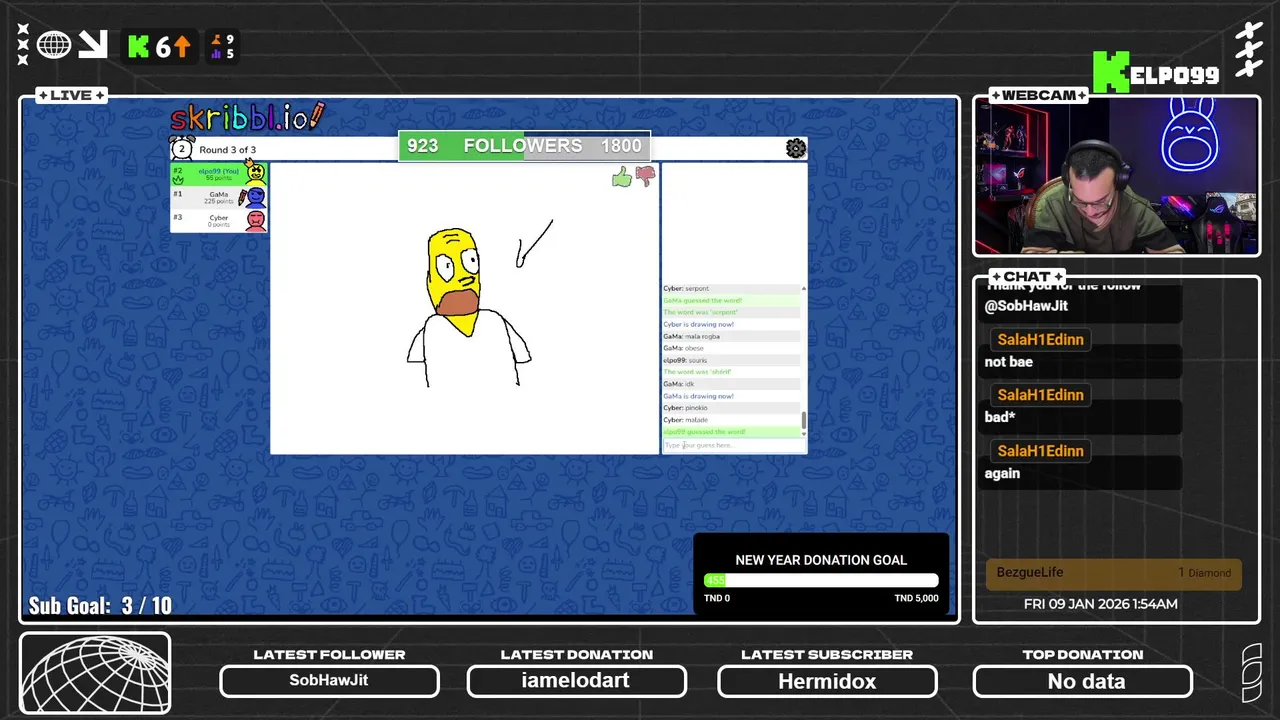Image resolution: width=1280 pixels, height=720 pixels.
Task: Click GaMa's blue avatar
Action: tap(256, 197)
